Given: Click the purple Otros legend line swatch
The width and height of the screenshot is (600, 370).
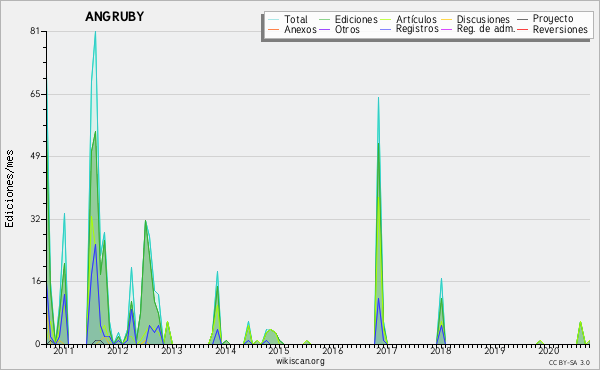Looking at the screenshot, I should [324, 29].
